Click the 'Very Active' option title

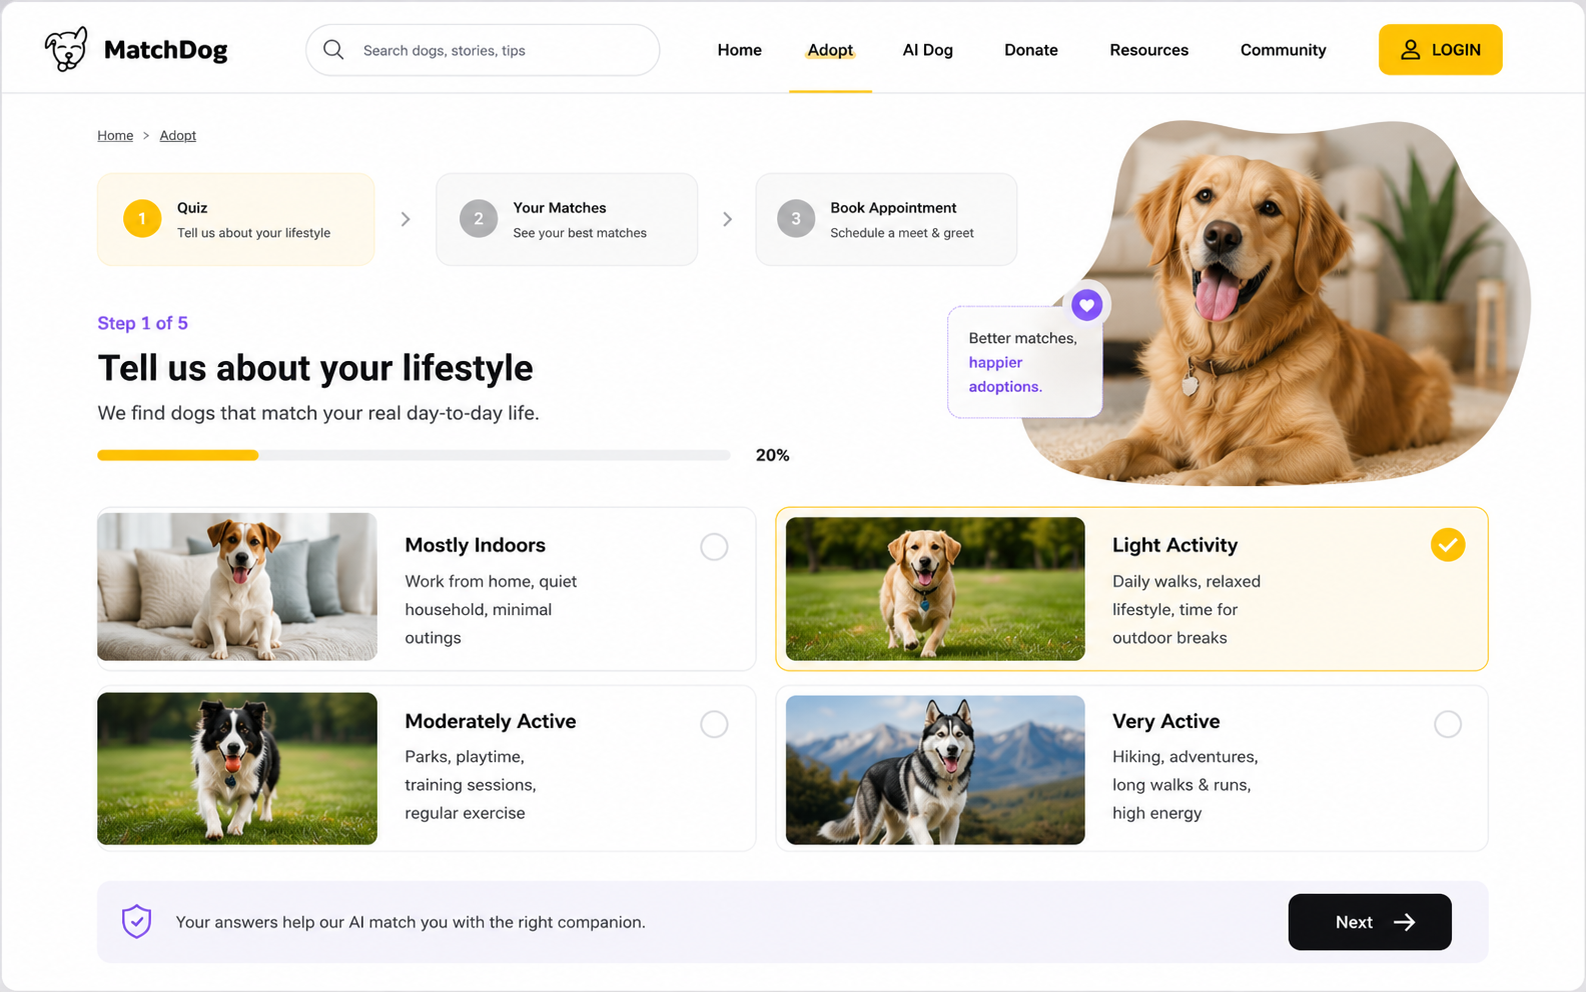pos(1166,721)
